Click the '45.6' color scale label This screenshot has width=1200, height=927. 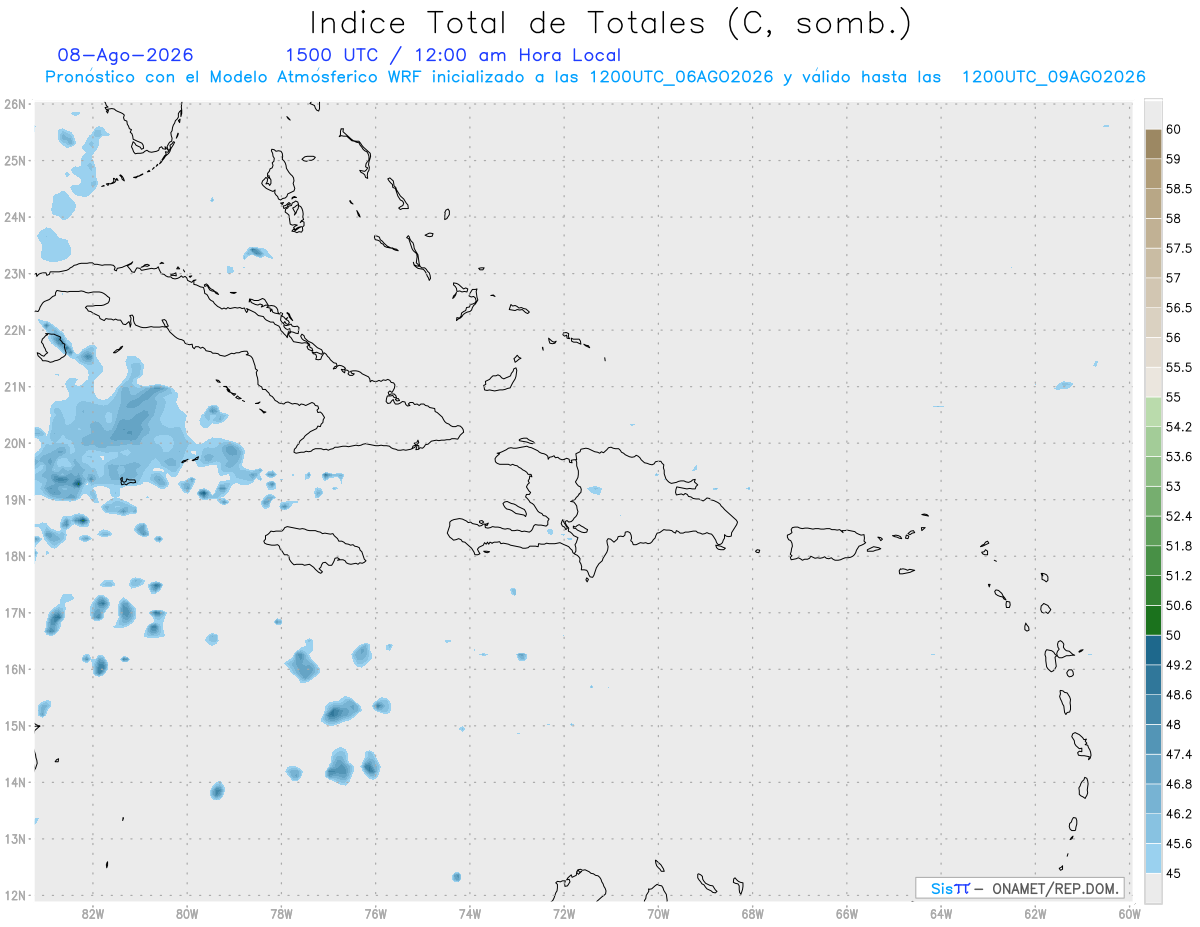tap(1180, 844)
